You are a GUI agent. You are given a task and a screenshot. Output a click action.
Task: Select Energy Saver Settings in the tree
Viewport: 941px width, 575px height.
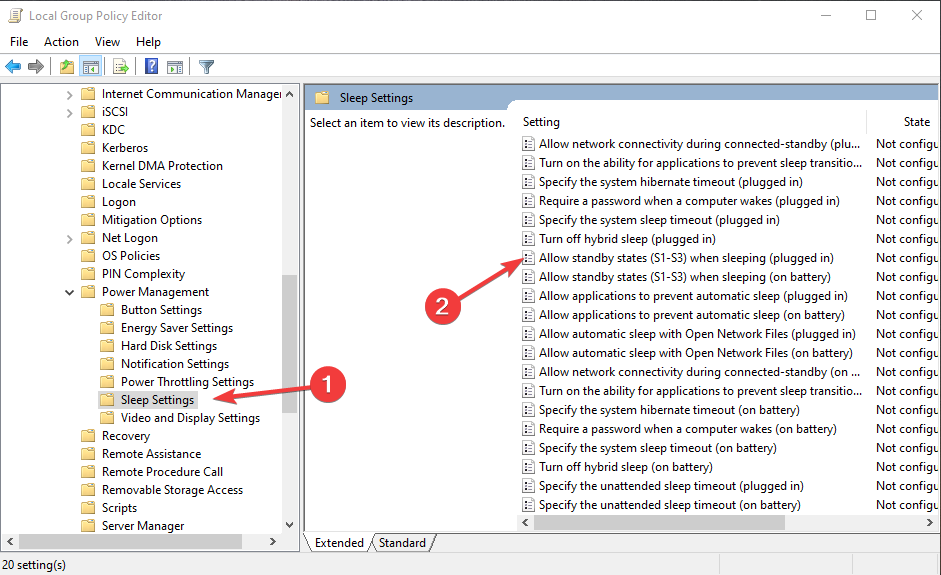coord(176,328)
